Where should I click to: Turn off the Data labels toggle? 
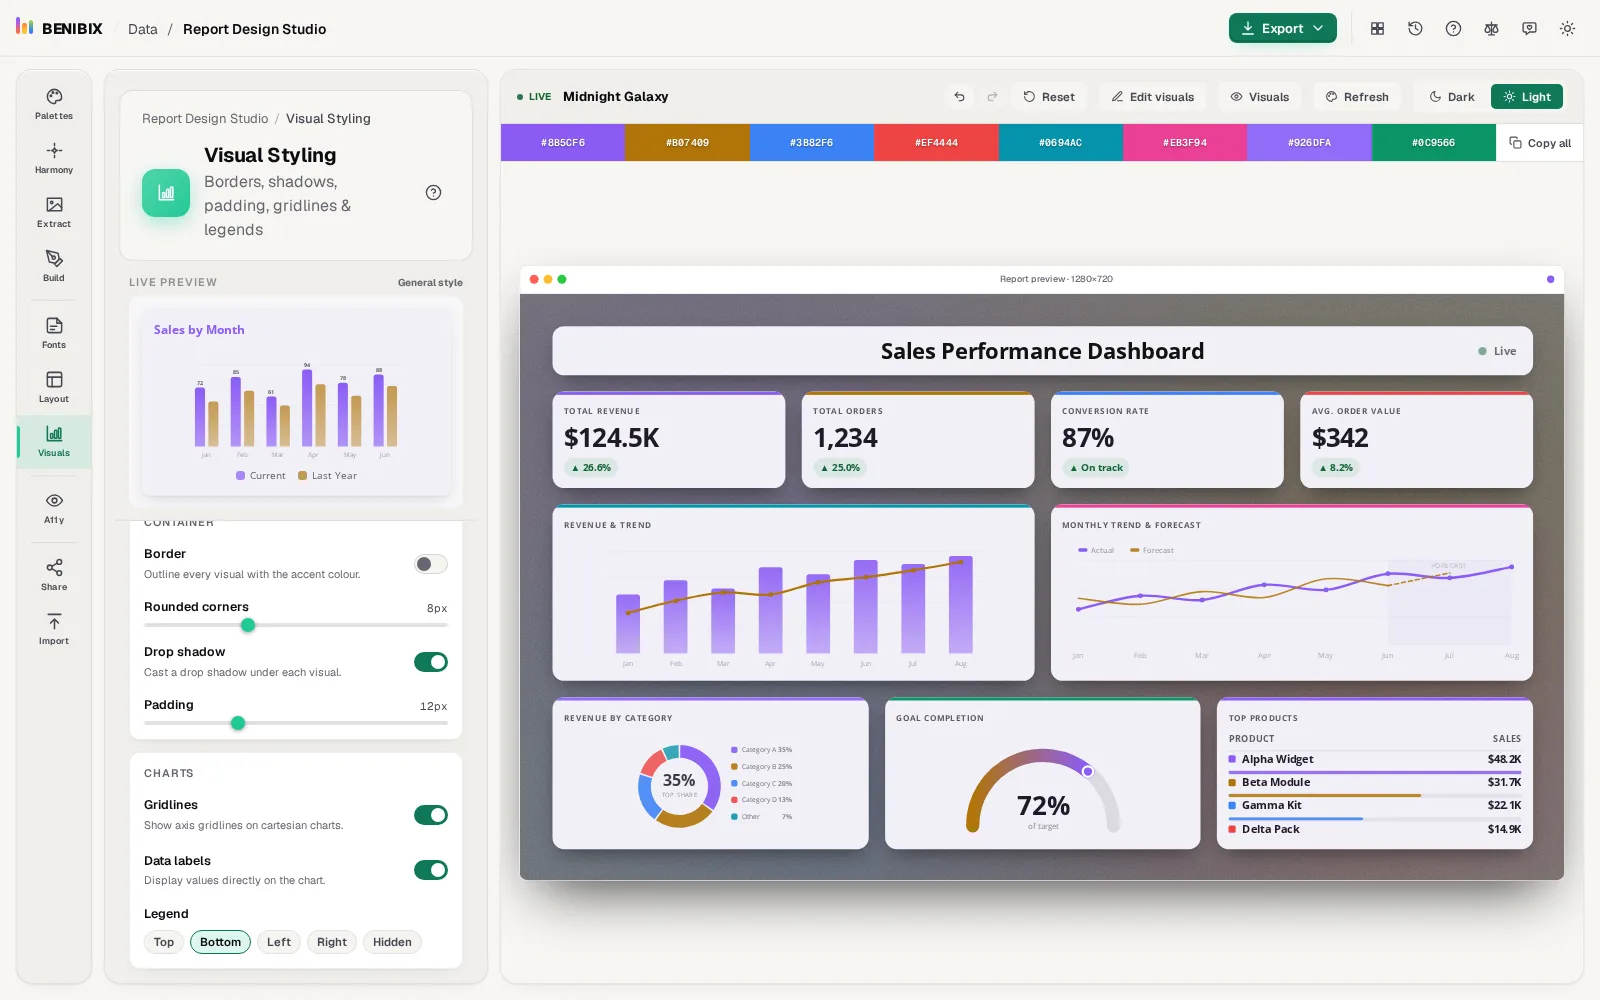pyautogui.click(x=431, y=870)
